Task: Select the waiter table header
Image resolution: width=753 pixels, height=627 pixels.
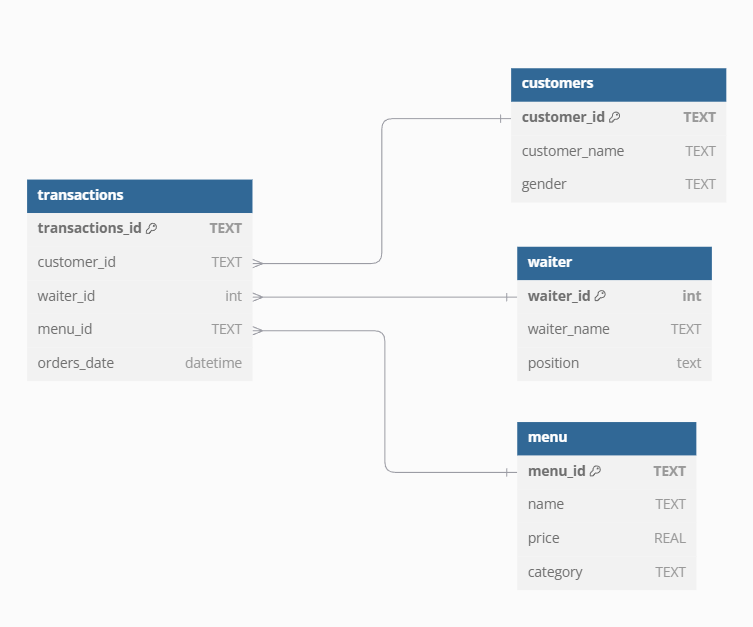Action: click(x=614, y=263)
